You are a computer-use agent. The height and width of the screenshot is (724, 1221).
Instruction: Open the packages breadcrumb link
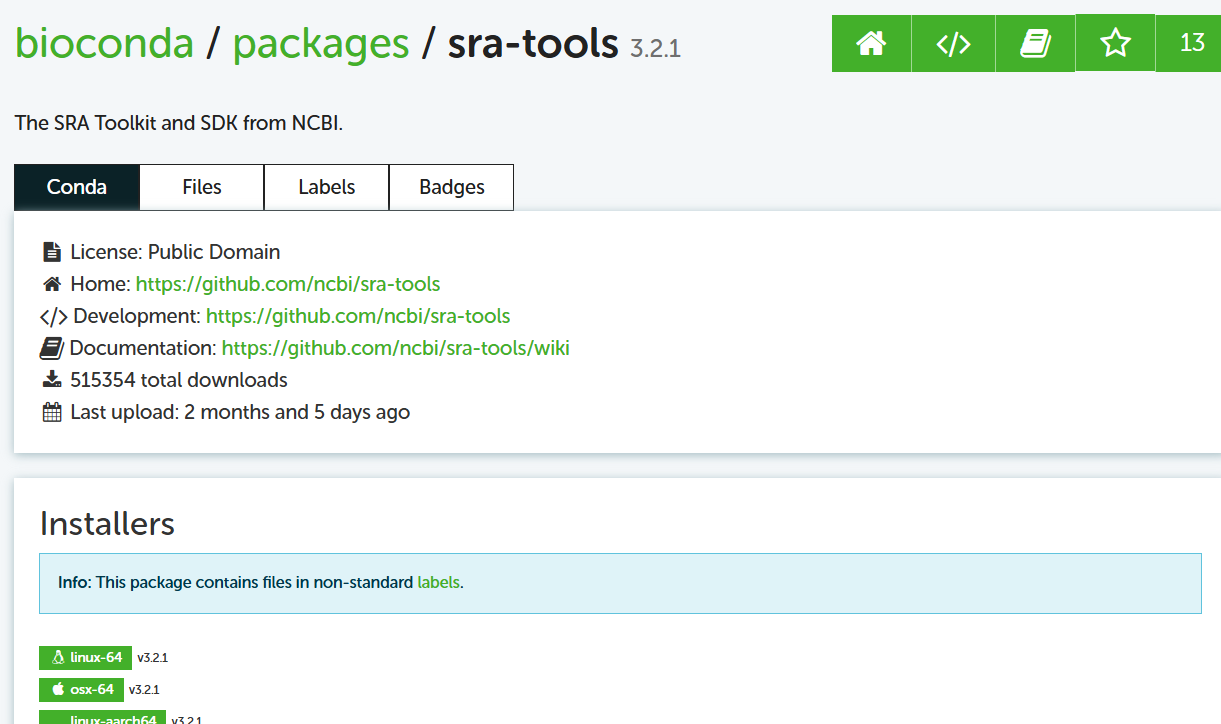tap(321, 43)
